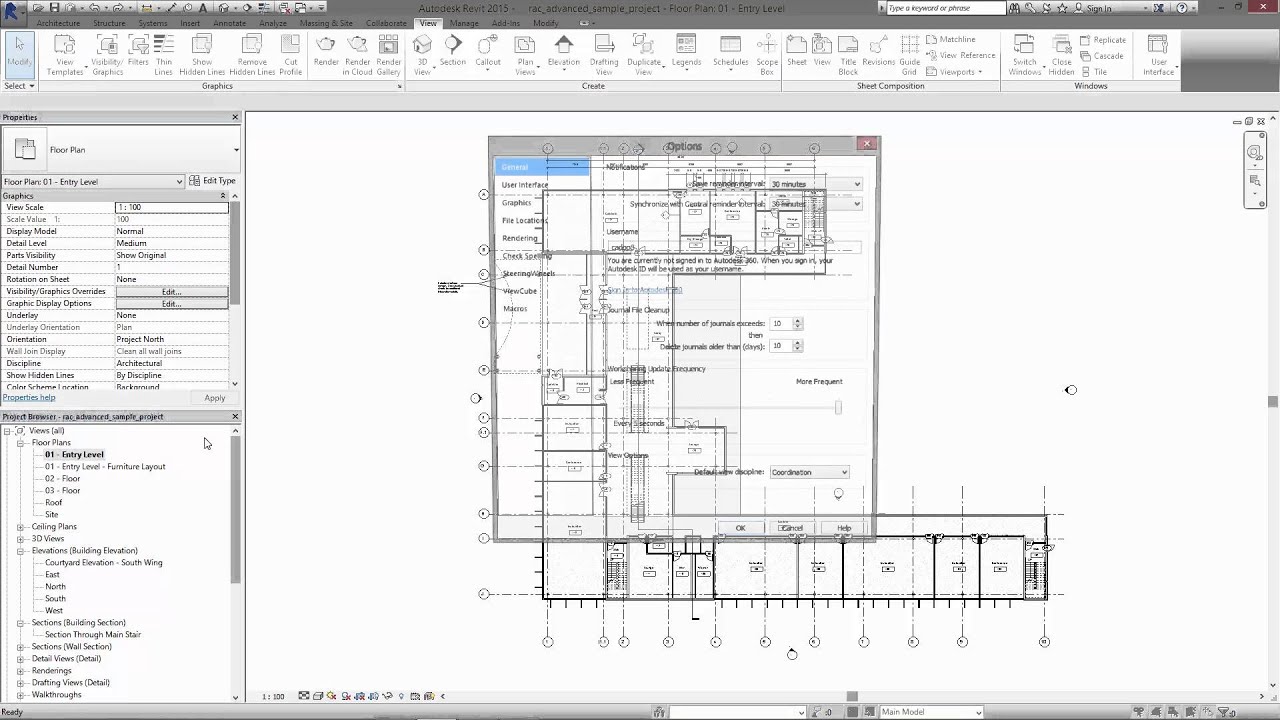Select the Cut Profile tool
The height and width of the screenshot is (720, 1280).
click(x=290, y=55)
